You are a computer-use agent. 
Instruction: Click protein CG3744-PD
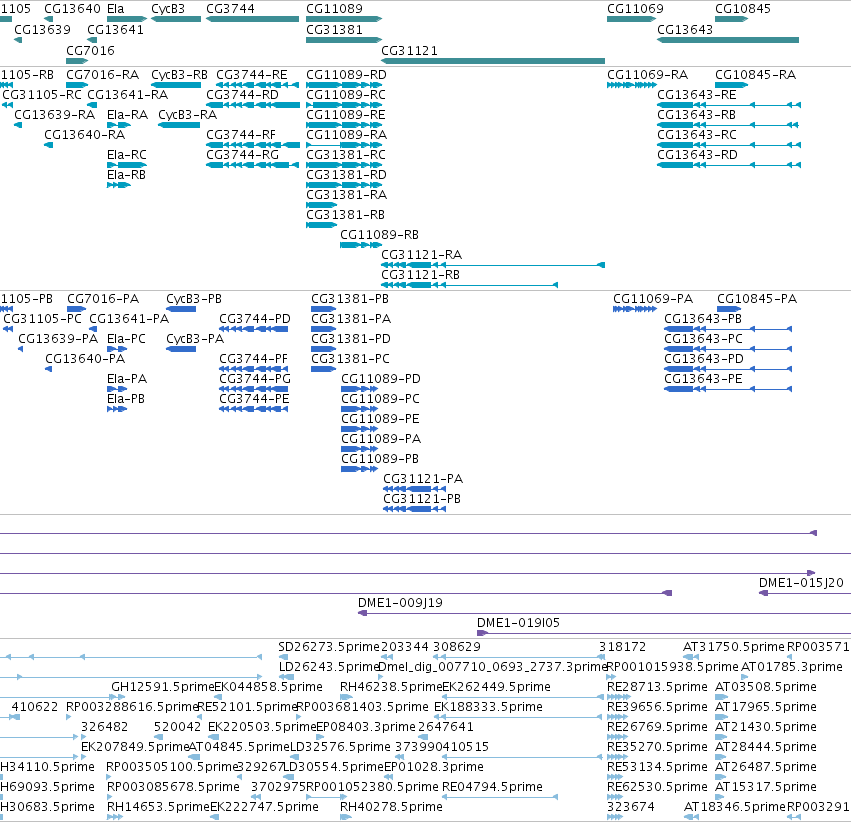[255, 319]
